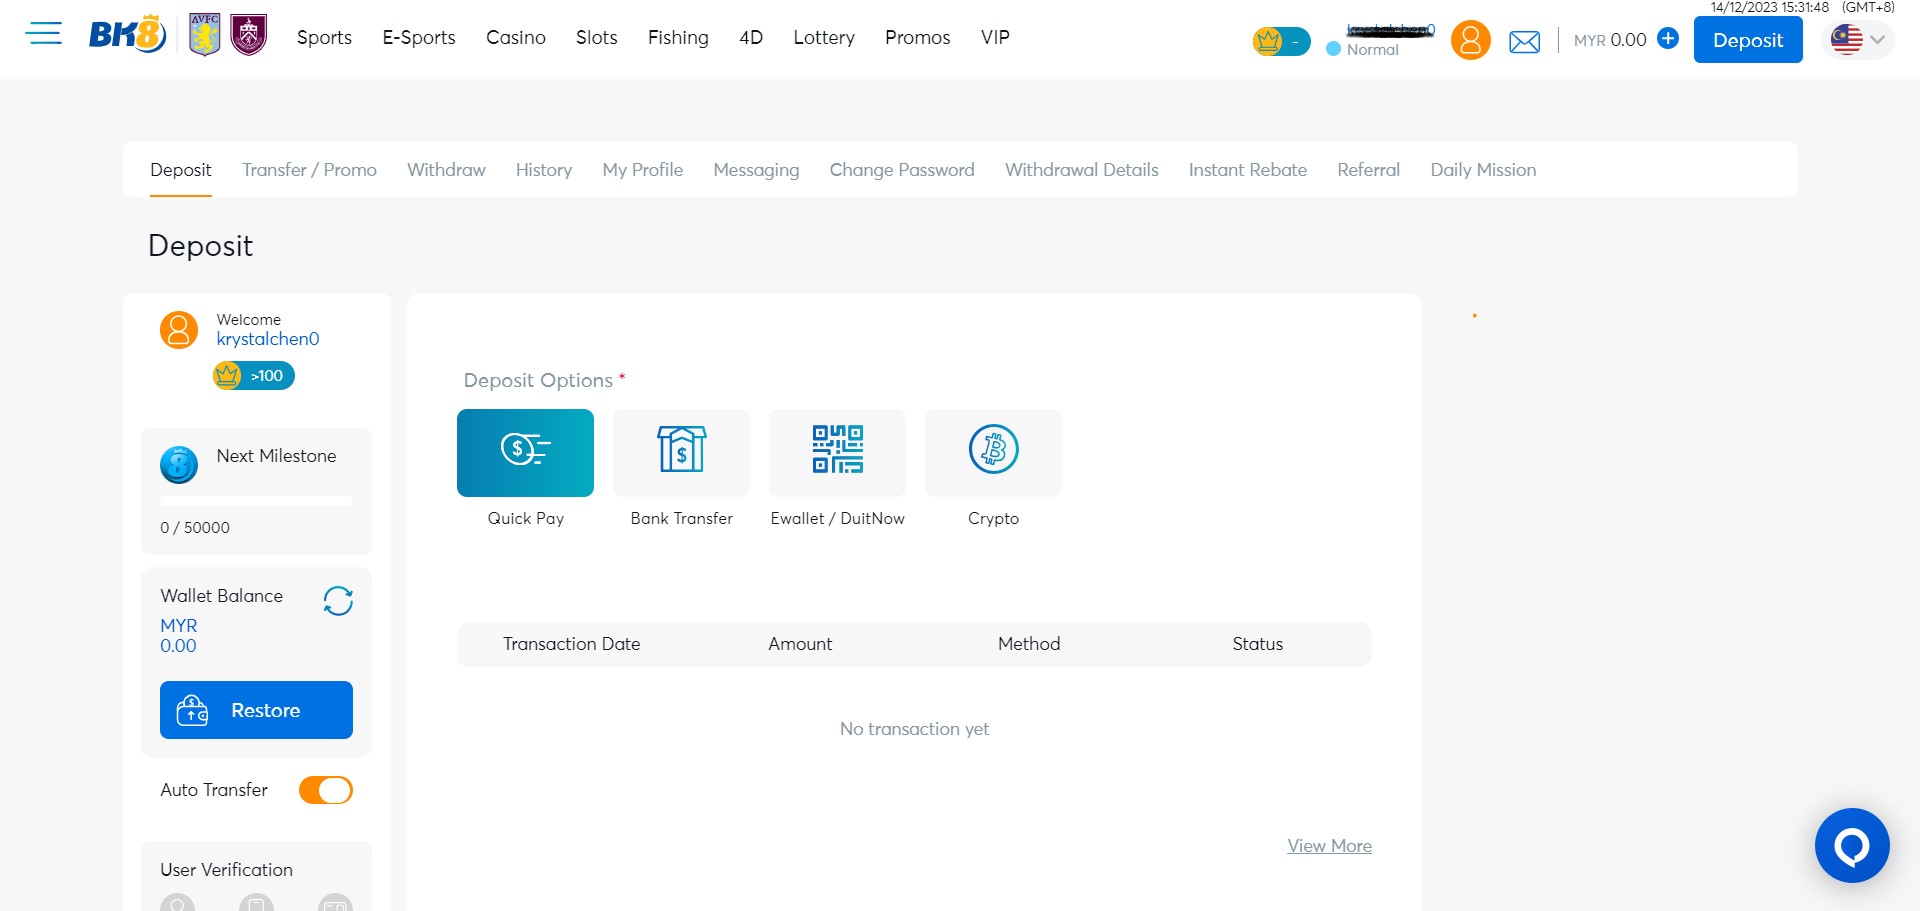This screenshot has width=1920, height=911.
Task: Open the live chat bubble
Action: pyautogui.click(x=1850, y=845)
